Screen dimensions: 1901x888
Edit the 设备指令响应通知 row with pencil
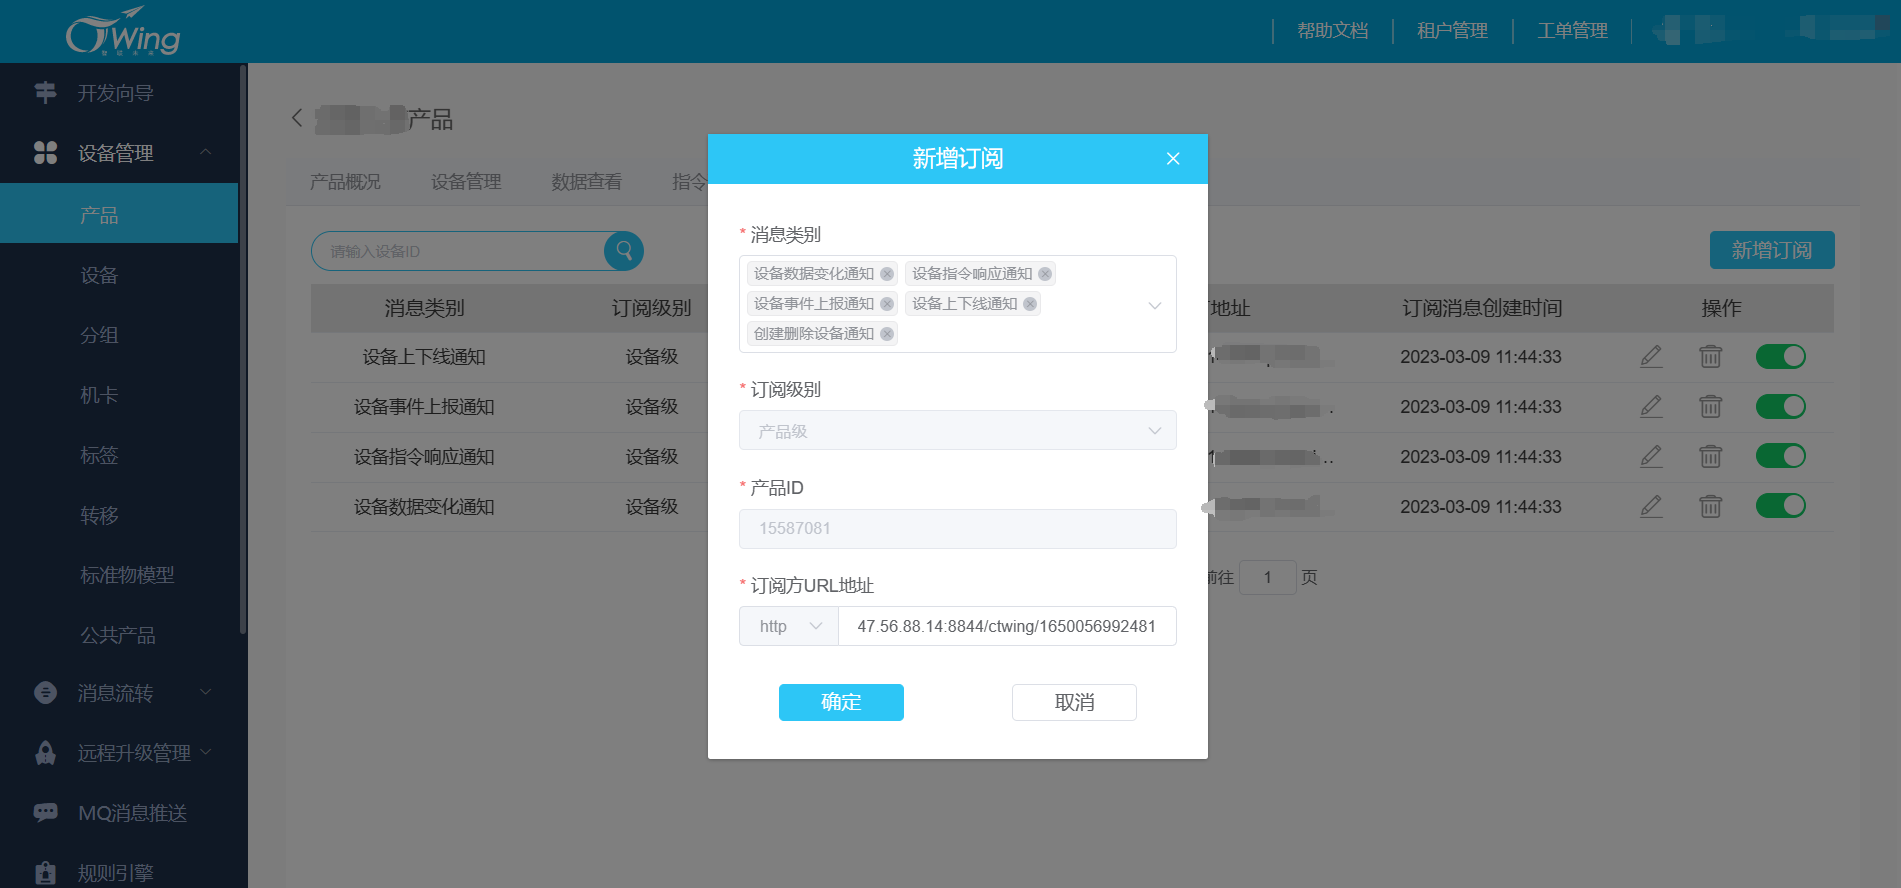click(1651, 456)
